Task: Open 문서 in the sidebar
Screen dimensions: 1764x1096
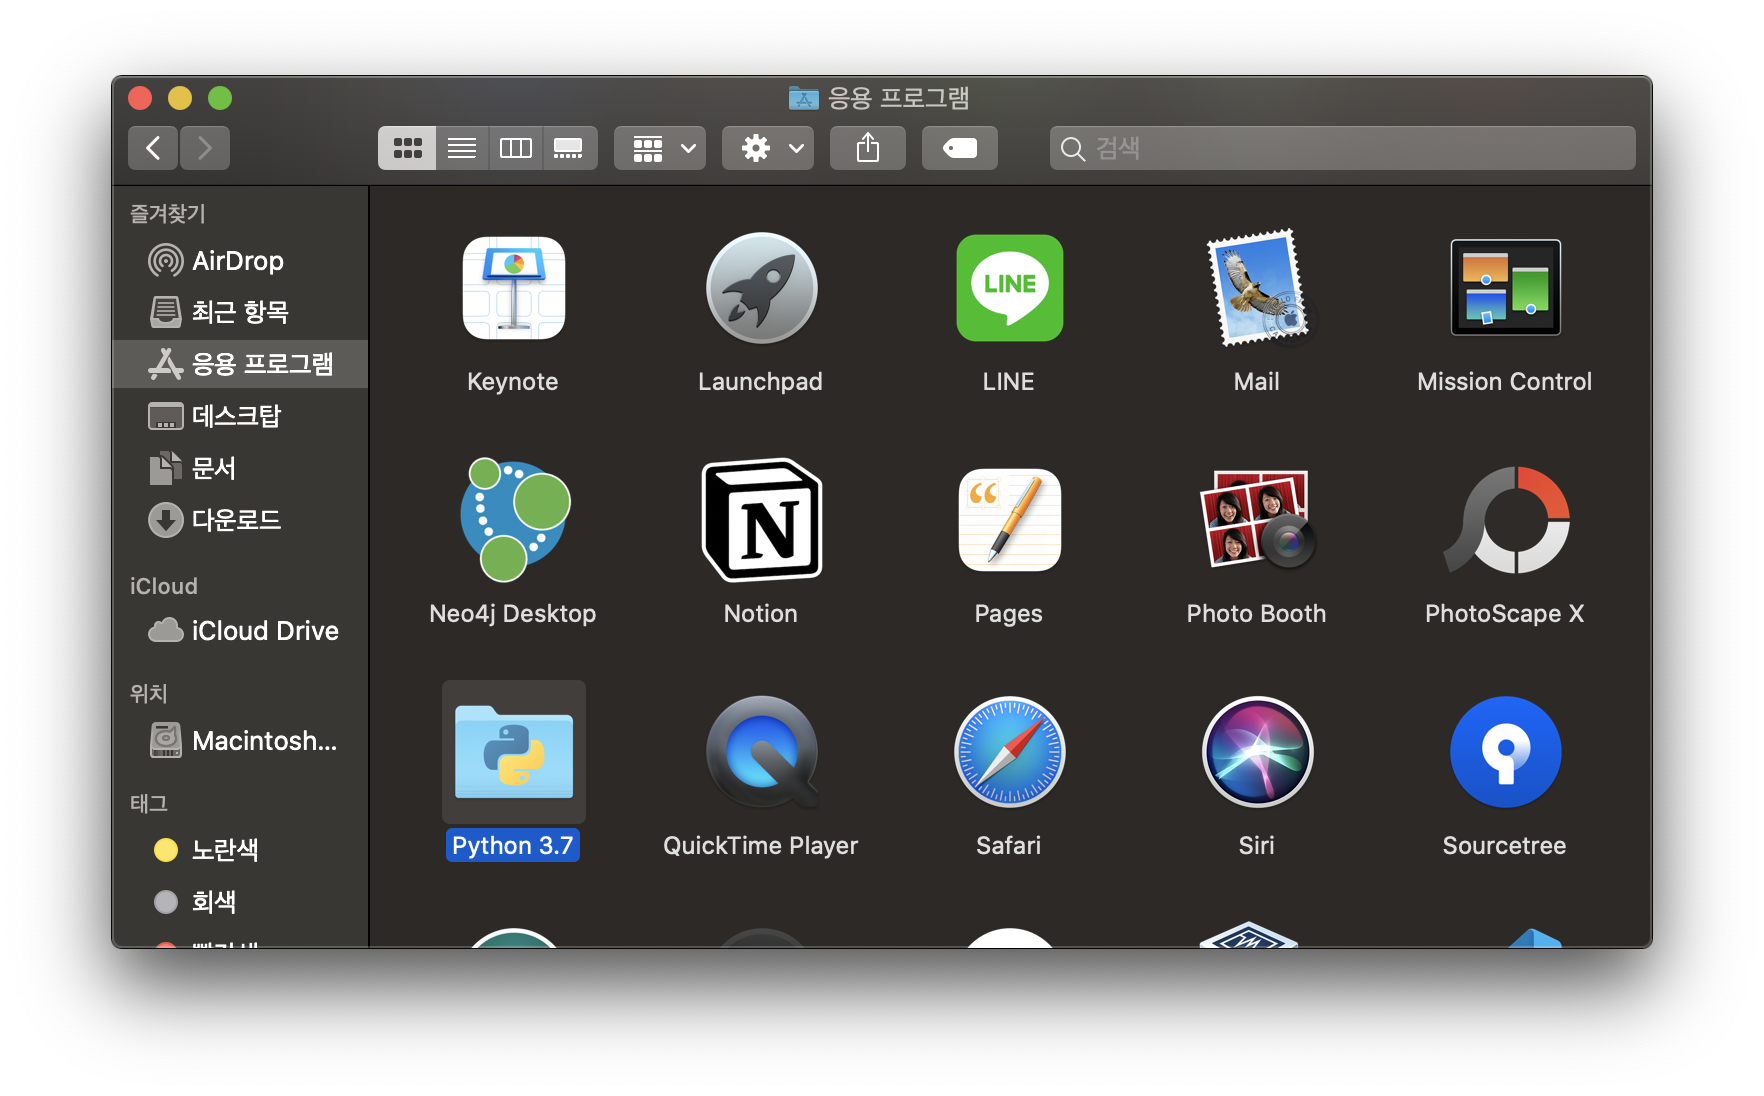Action: pyautogui.click(x=240, y=468)
